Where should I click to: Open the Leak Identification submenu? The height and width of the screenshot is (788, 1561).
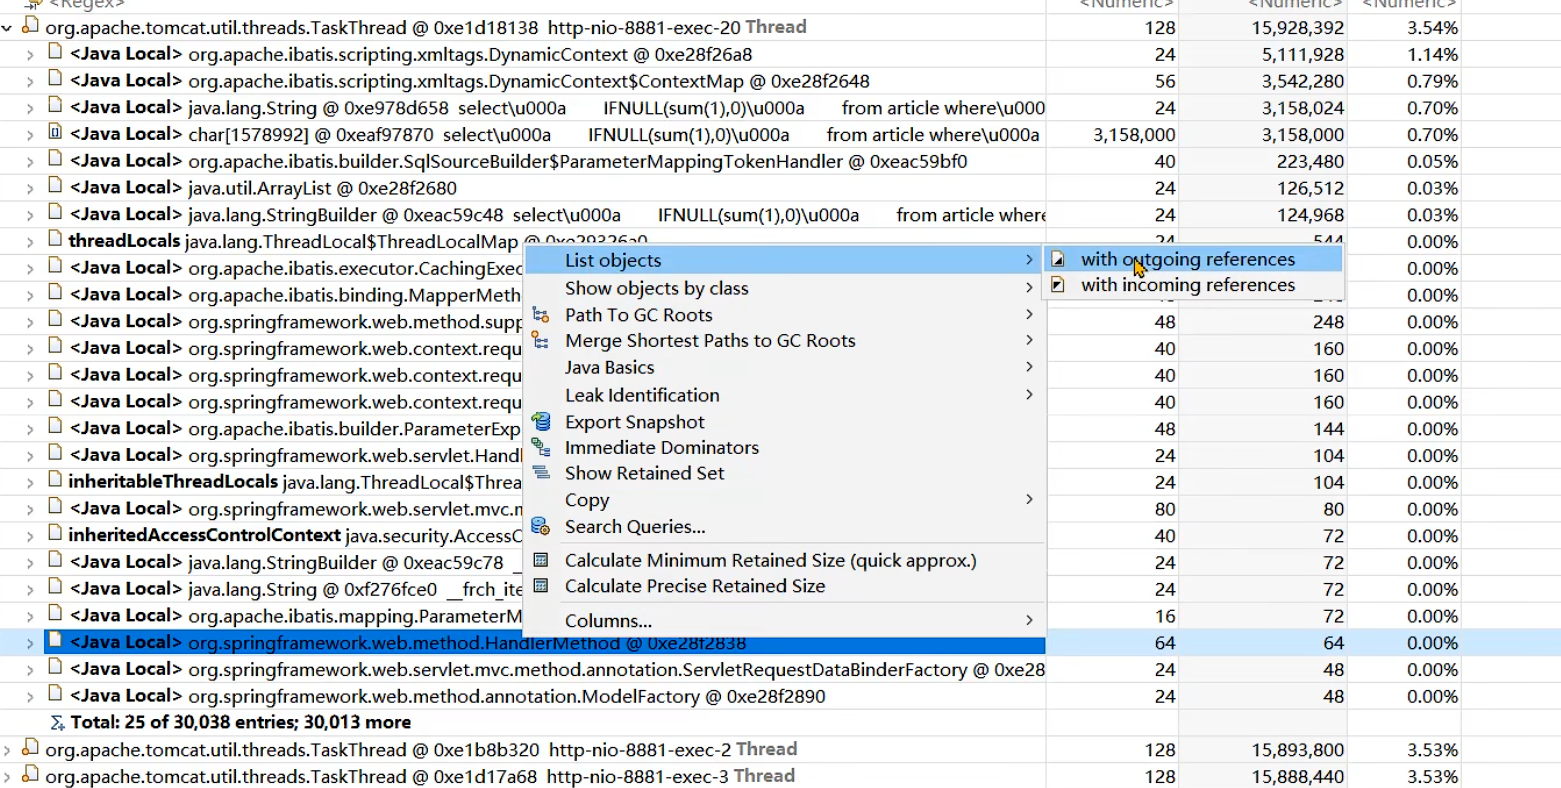(x=785, y=395)
